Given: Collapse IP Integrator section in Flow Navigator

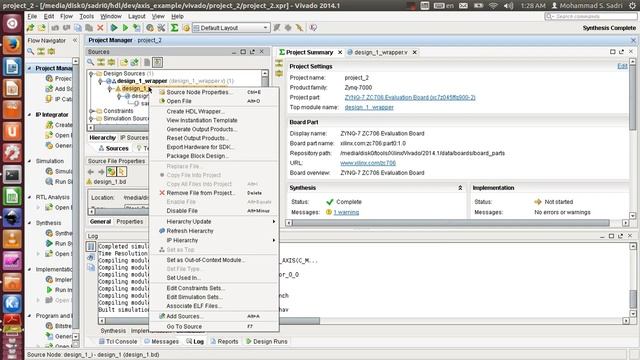Looking at the screenshot, I should 29,115.
